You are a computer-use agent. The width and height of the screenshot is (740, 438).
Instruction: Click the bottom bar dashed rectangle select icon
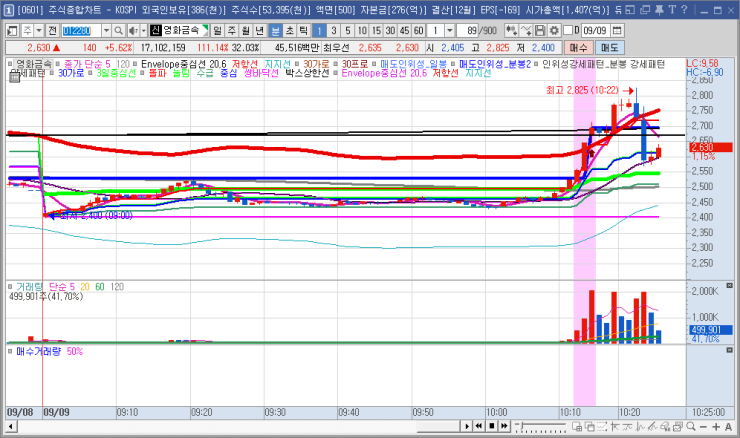pos(602,427)
